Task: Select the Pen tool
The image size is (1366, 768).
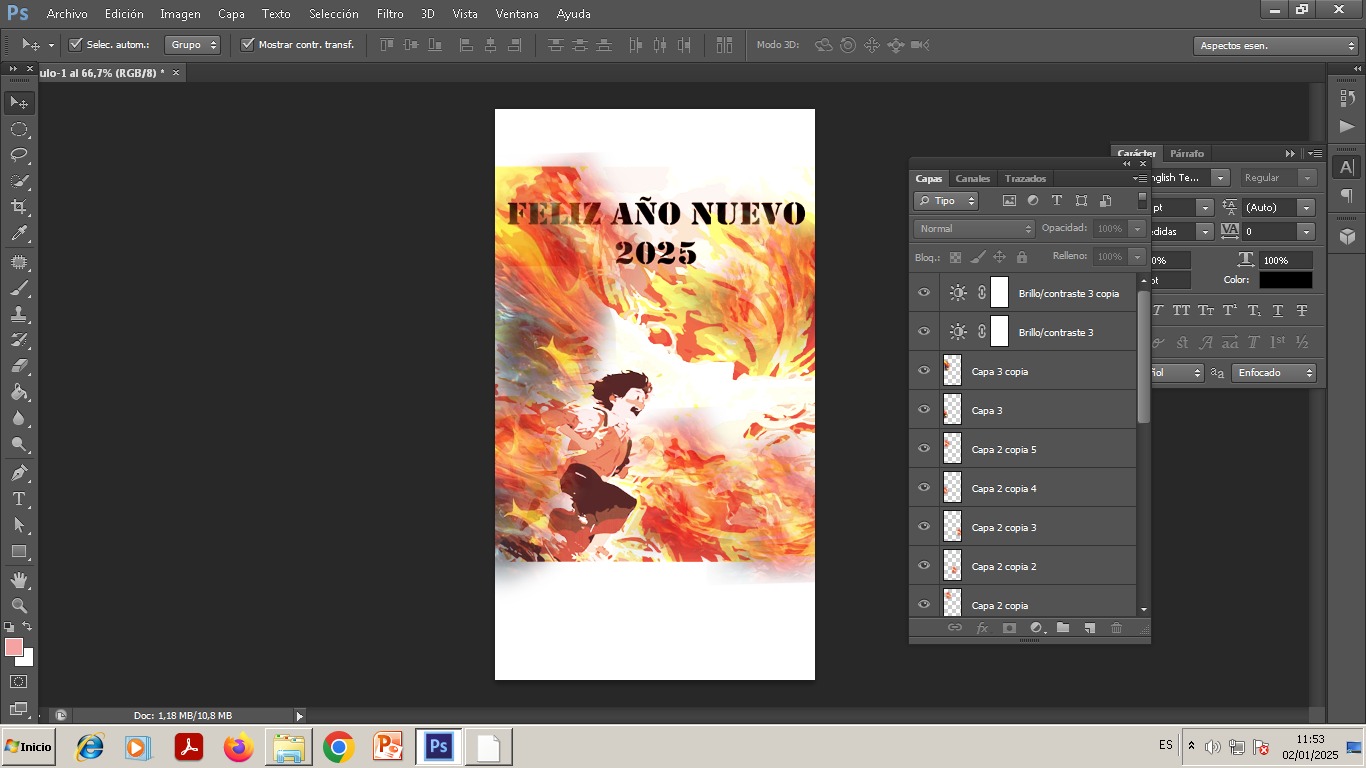Action: click(19, 472)
